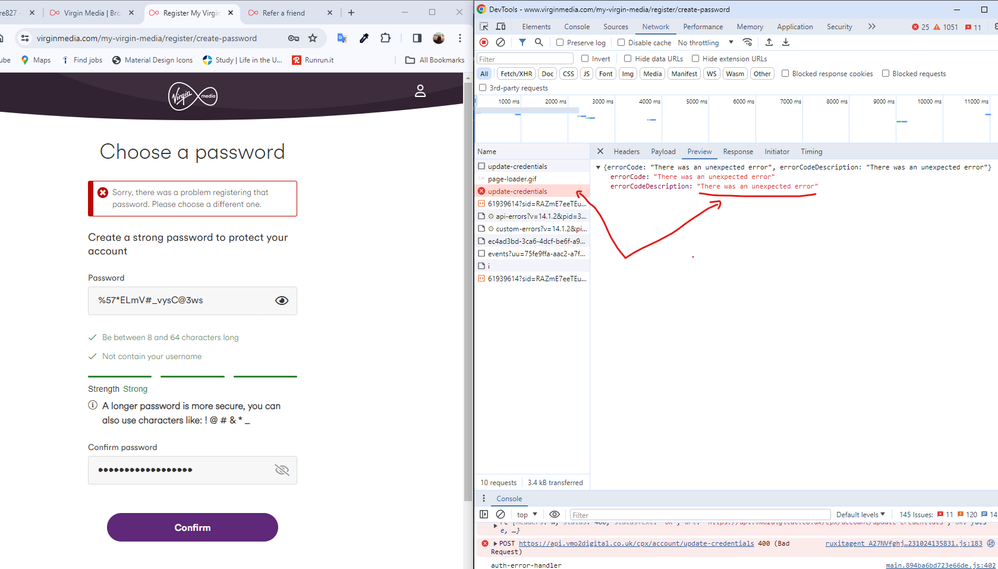Click the purple Confirm button
The image size is (998, 569).
click(192, 527)
